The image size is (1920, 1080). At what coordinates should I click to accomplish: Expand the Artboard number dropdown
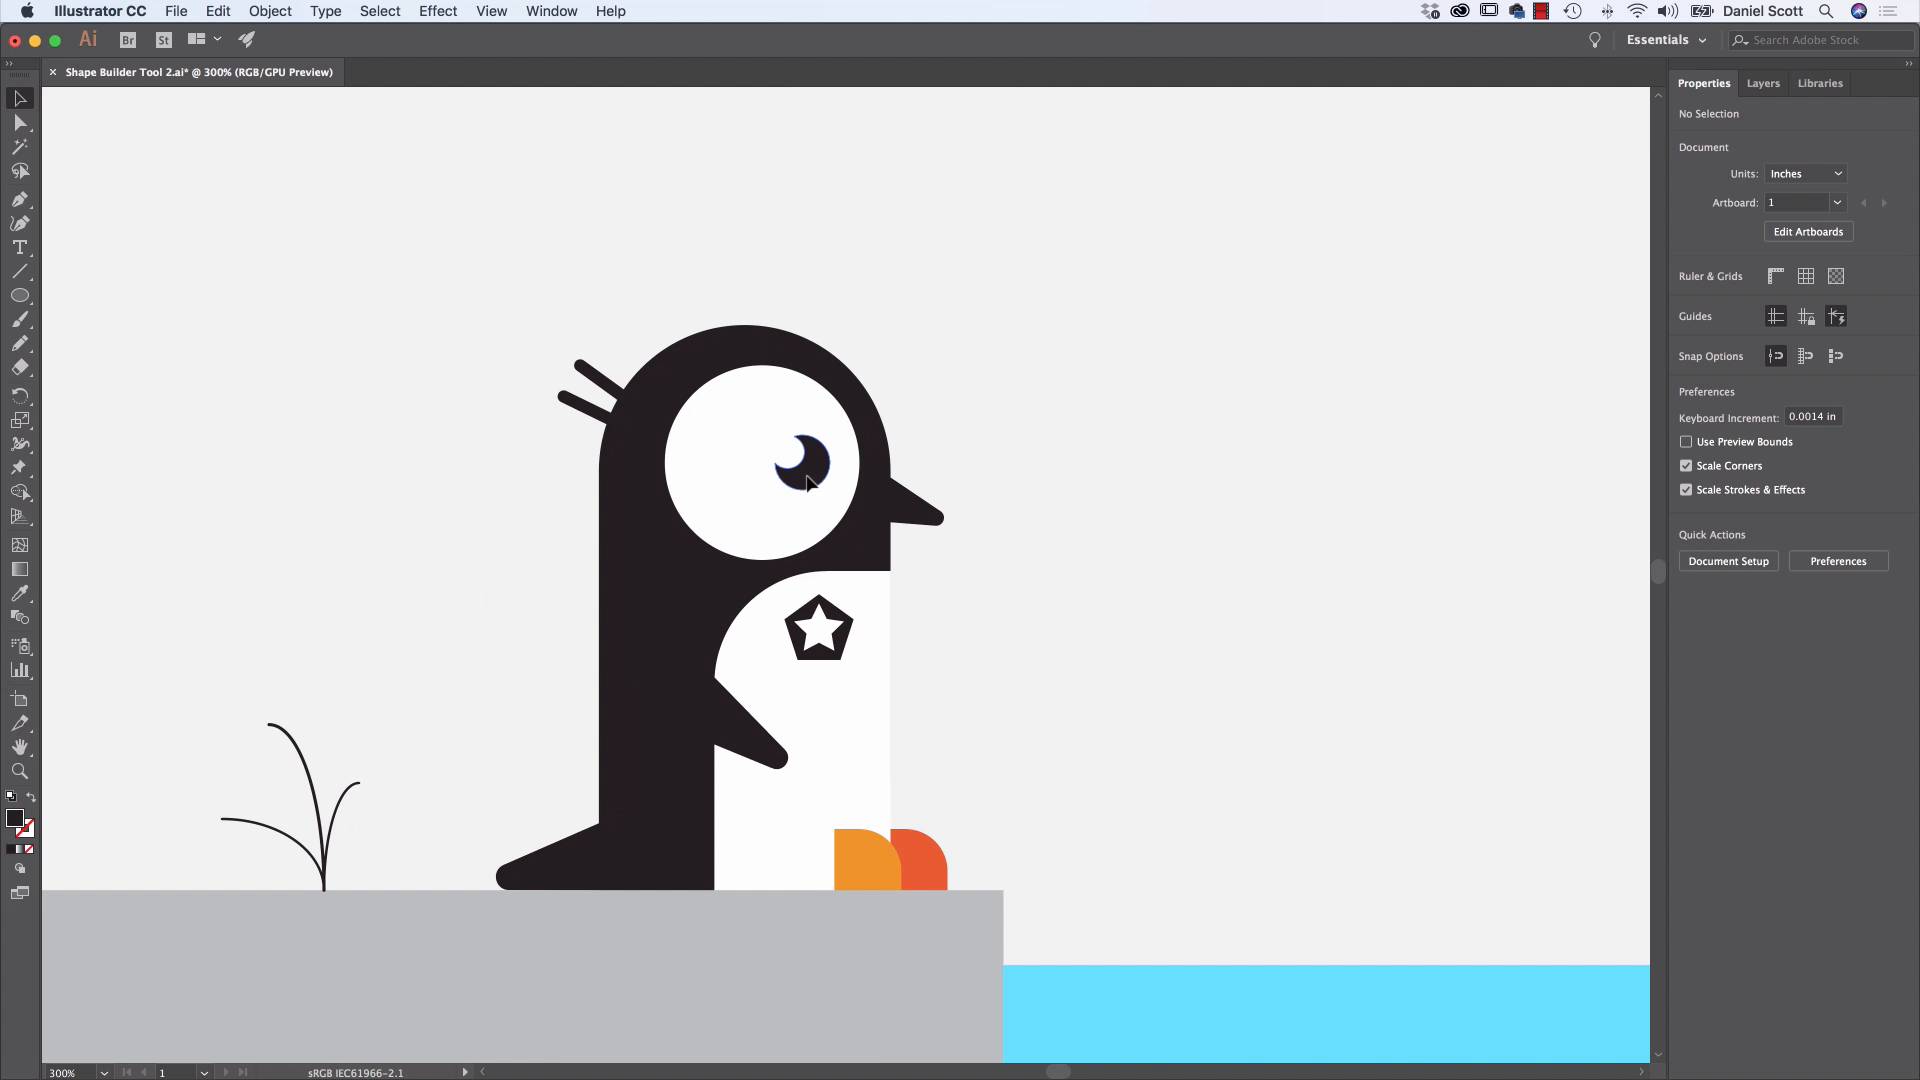pyautogui.click(x=1837, y=202)
